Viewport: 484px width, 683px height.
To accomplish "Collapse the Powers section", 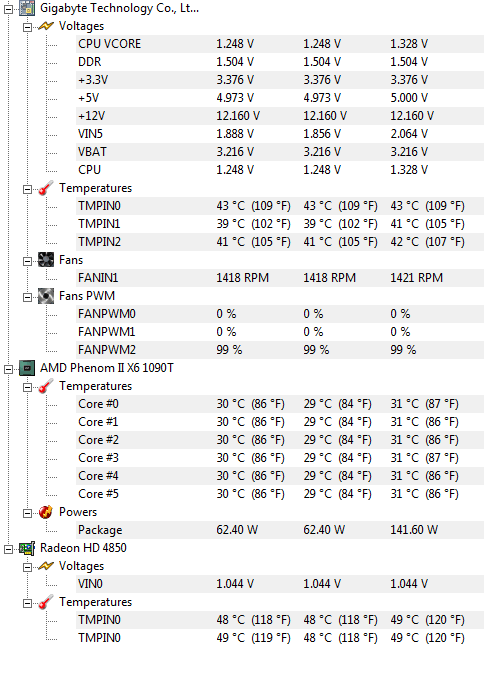I will click(x=27, y=514).
